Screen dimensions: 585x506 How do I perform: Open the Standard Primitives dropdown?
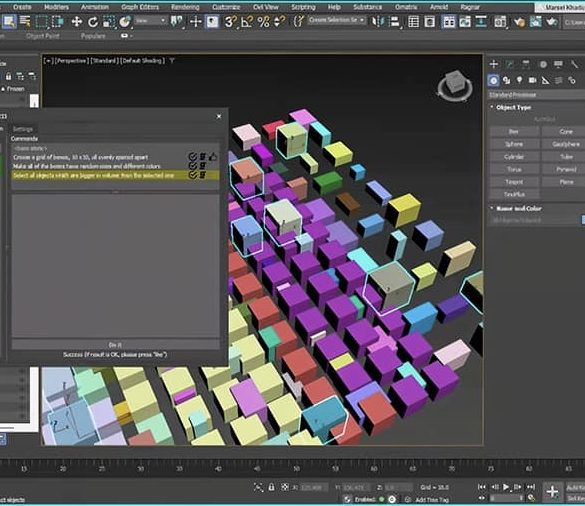[536, 95]
